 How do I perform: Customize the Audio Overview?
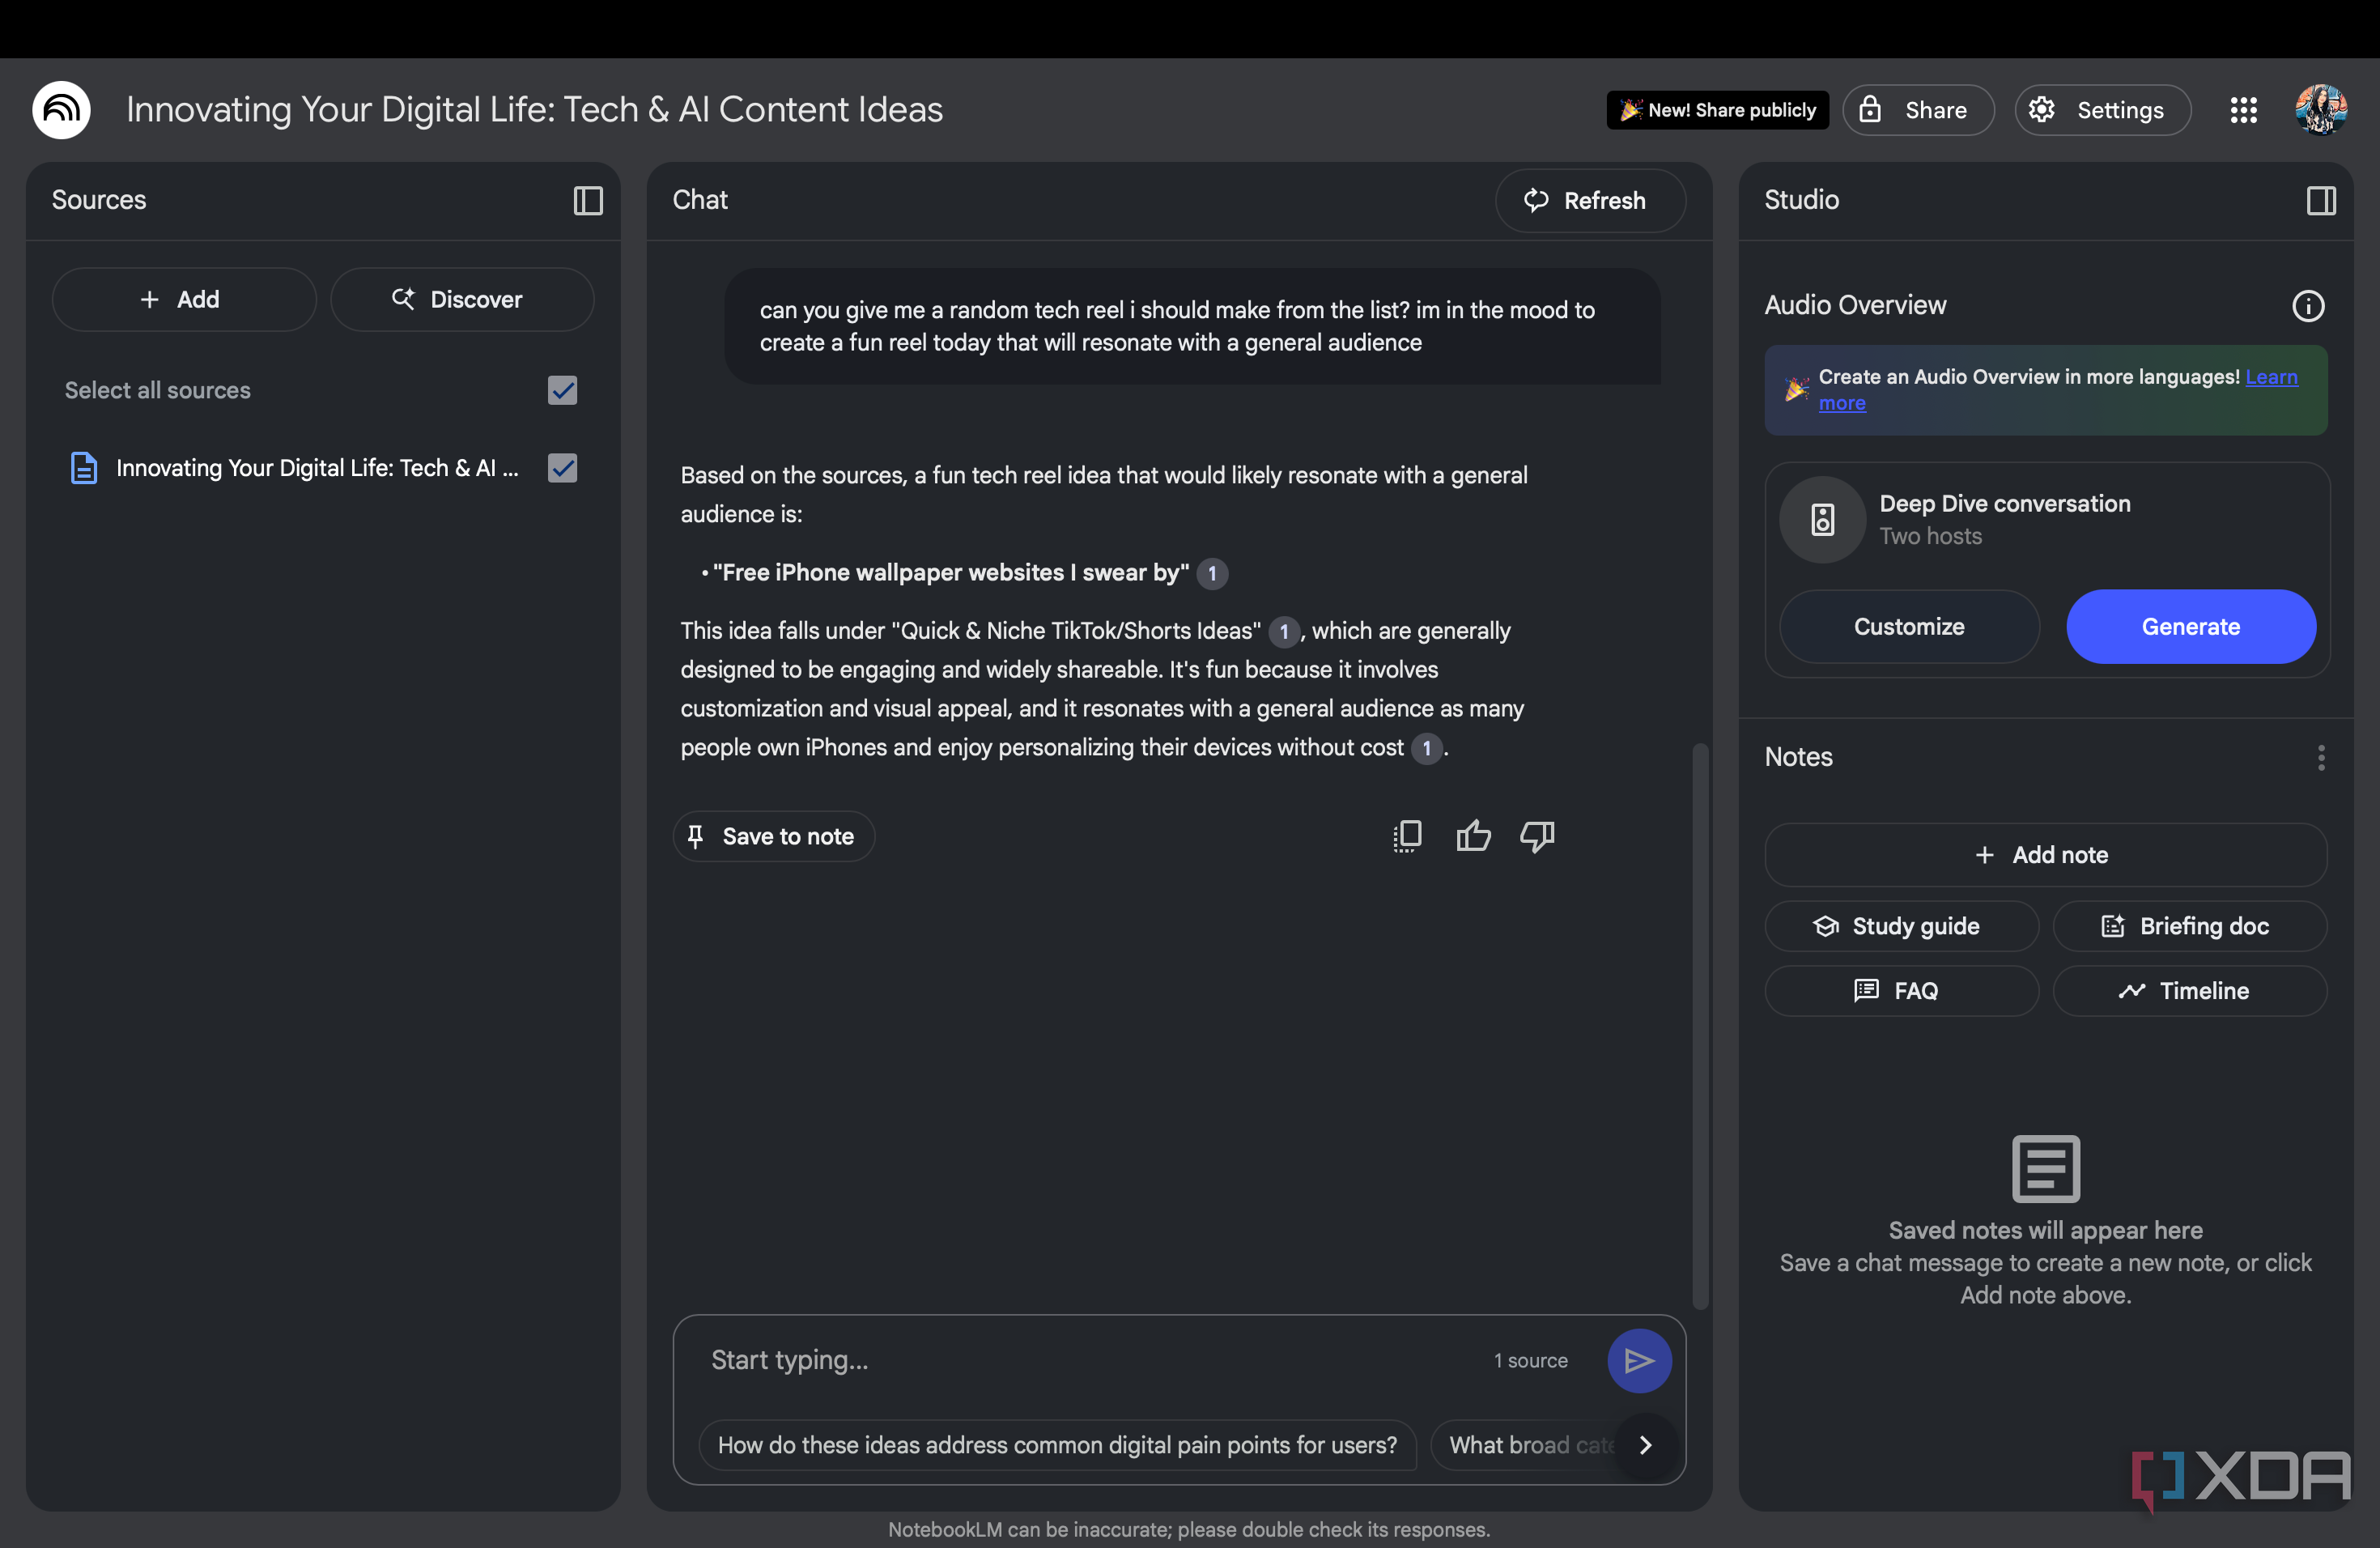pos(1908,627)
